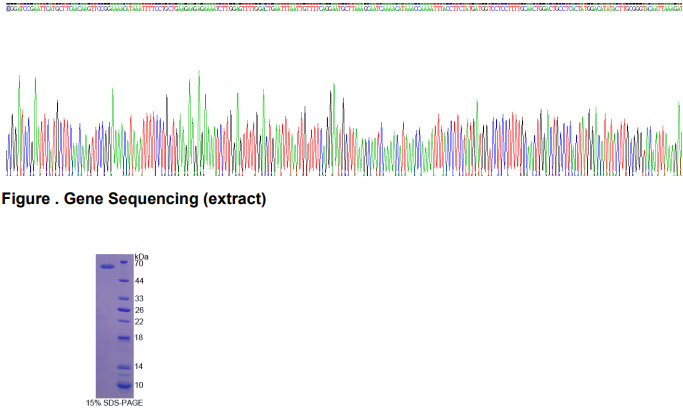Click the nucleotide sequence text line above the chromatogram
This screenshot has height=410, width=683.
click(x=343, y=8)
